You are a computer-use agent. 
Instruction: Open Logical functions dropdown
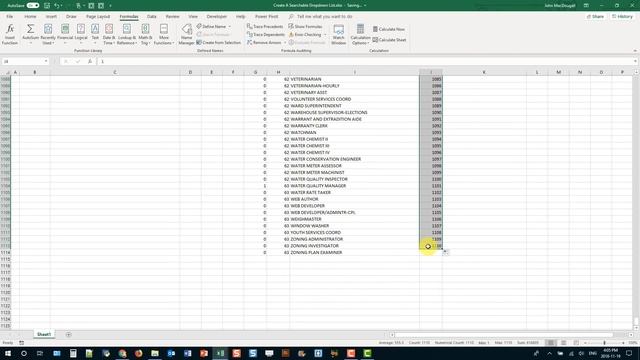pyautogui.click(x=81, y=34)
